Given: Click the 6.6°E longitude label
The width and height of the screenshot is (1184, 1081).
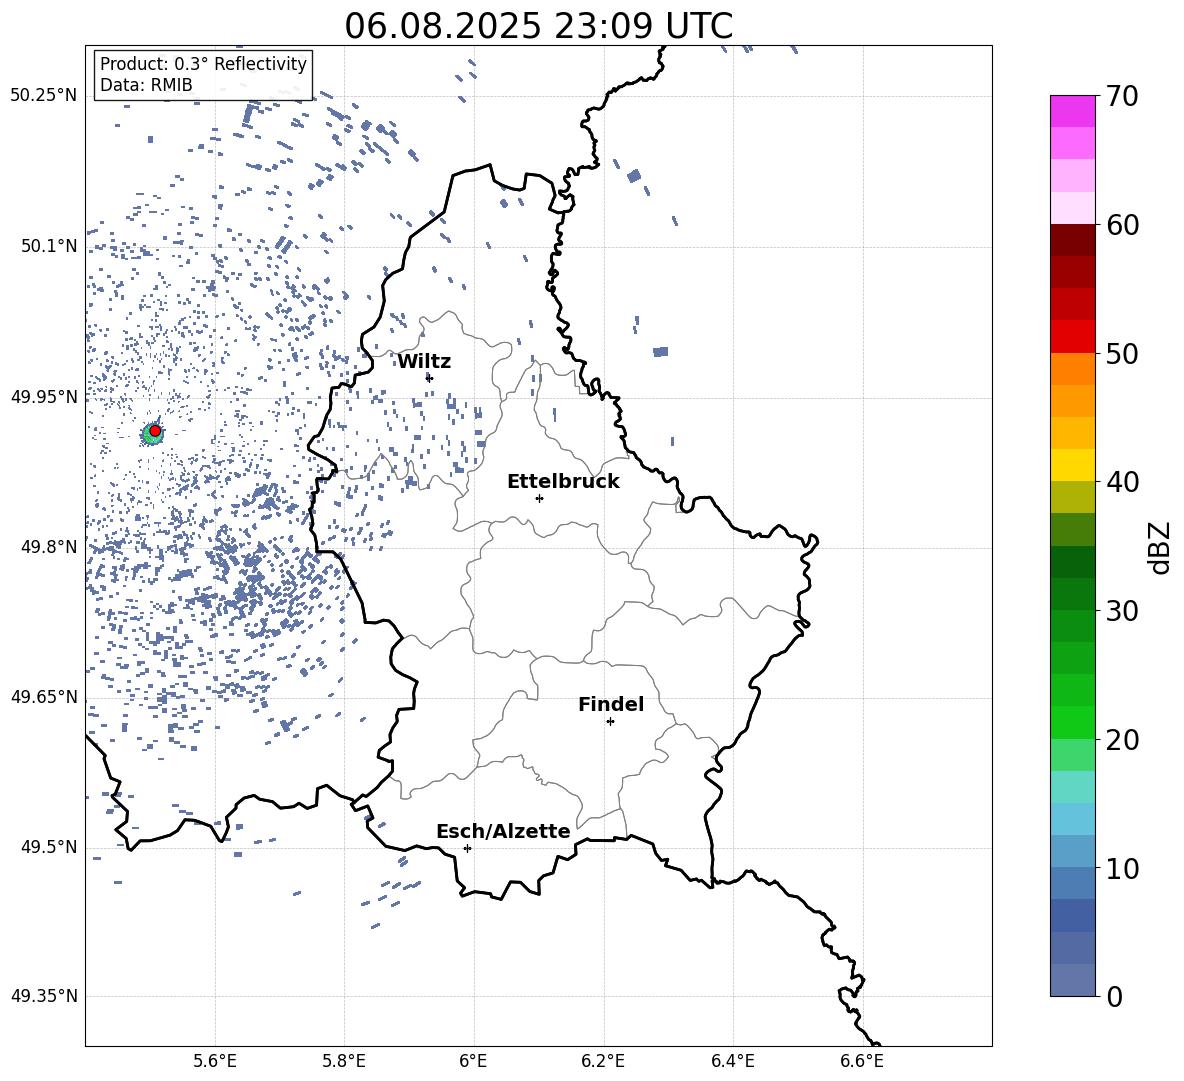Looking at the screenshot, I should [x=862, y=1061].
